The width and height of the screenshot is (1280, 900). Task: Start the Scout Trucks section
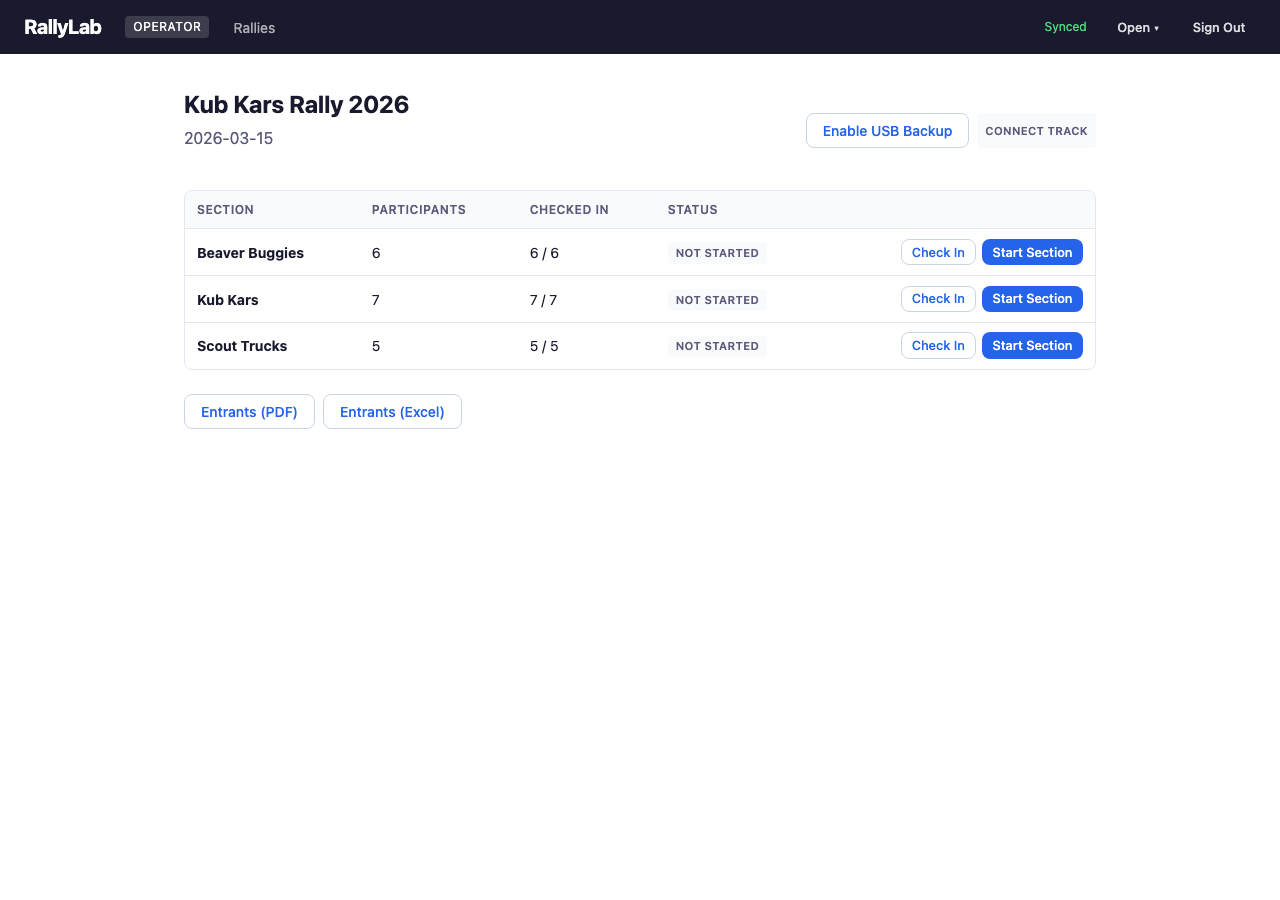[x=1032, y=346]
